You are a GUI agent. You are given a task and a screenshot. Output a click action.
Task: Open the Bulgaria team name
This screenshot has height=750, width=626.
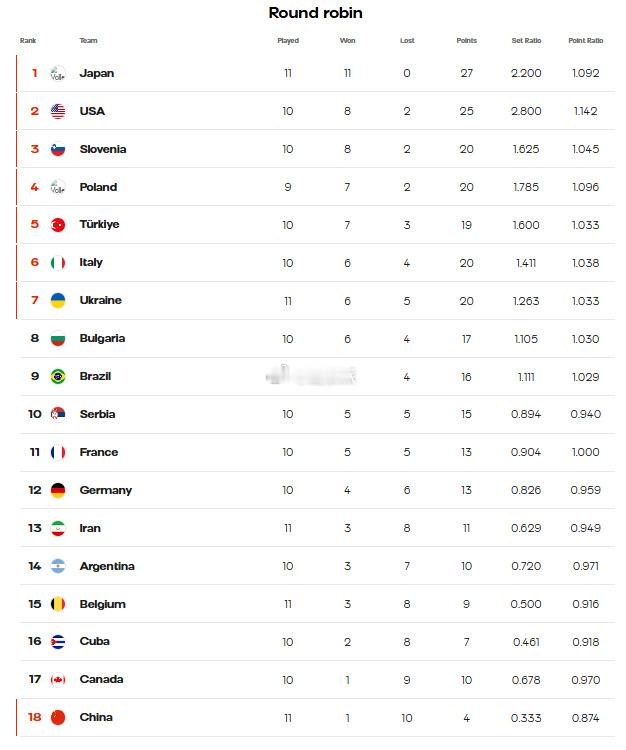click(x=102, y=339)
